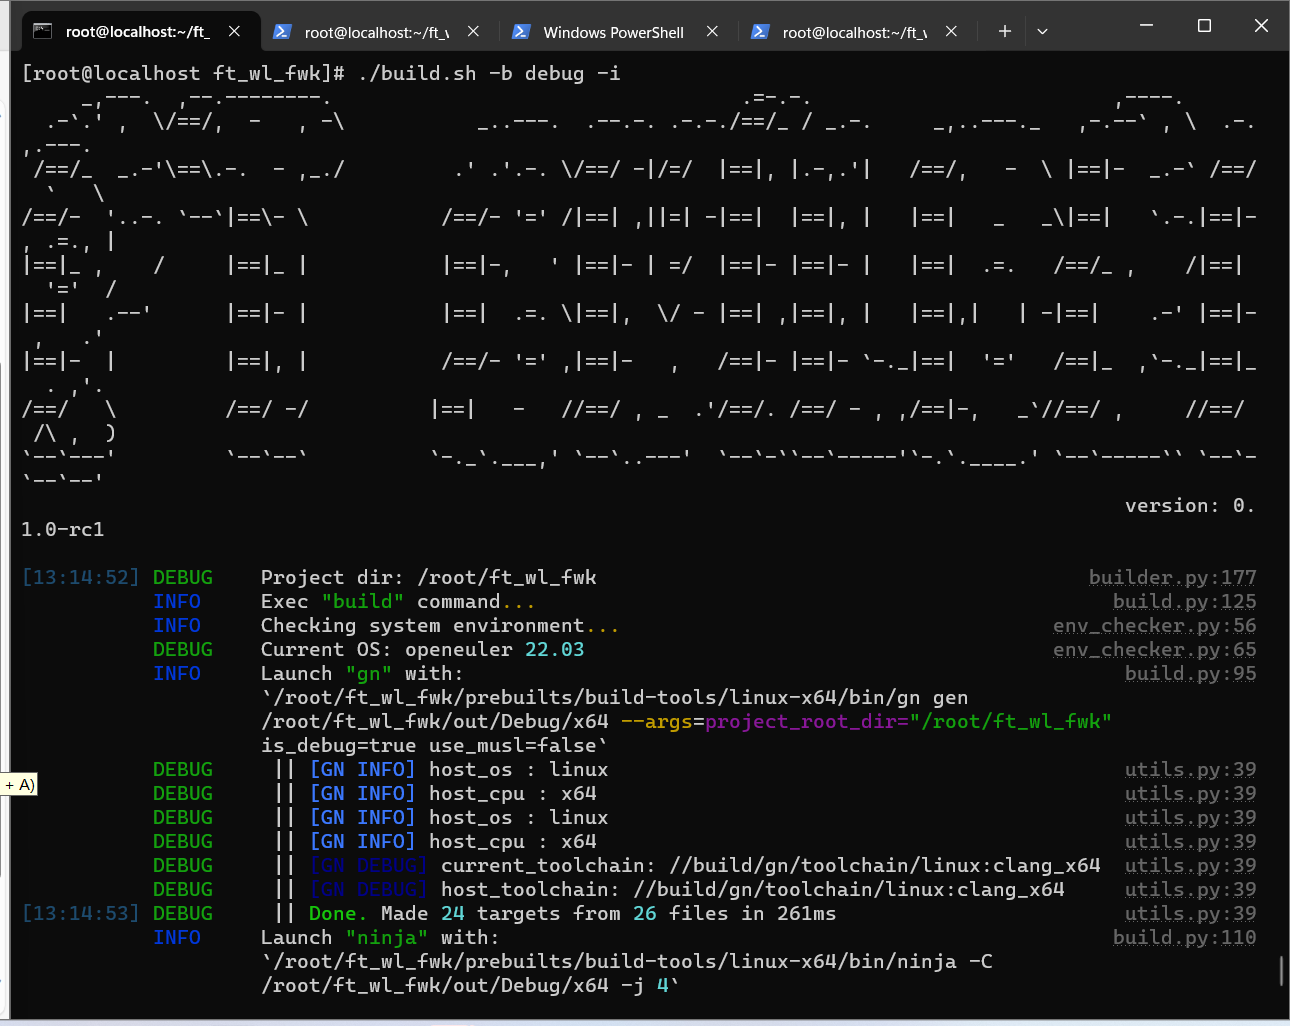Click the 'version: 0.' text
The height and width of the screenshot is (1026, 1290).
coord(1190,505)
